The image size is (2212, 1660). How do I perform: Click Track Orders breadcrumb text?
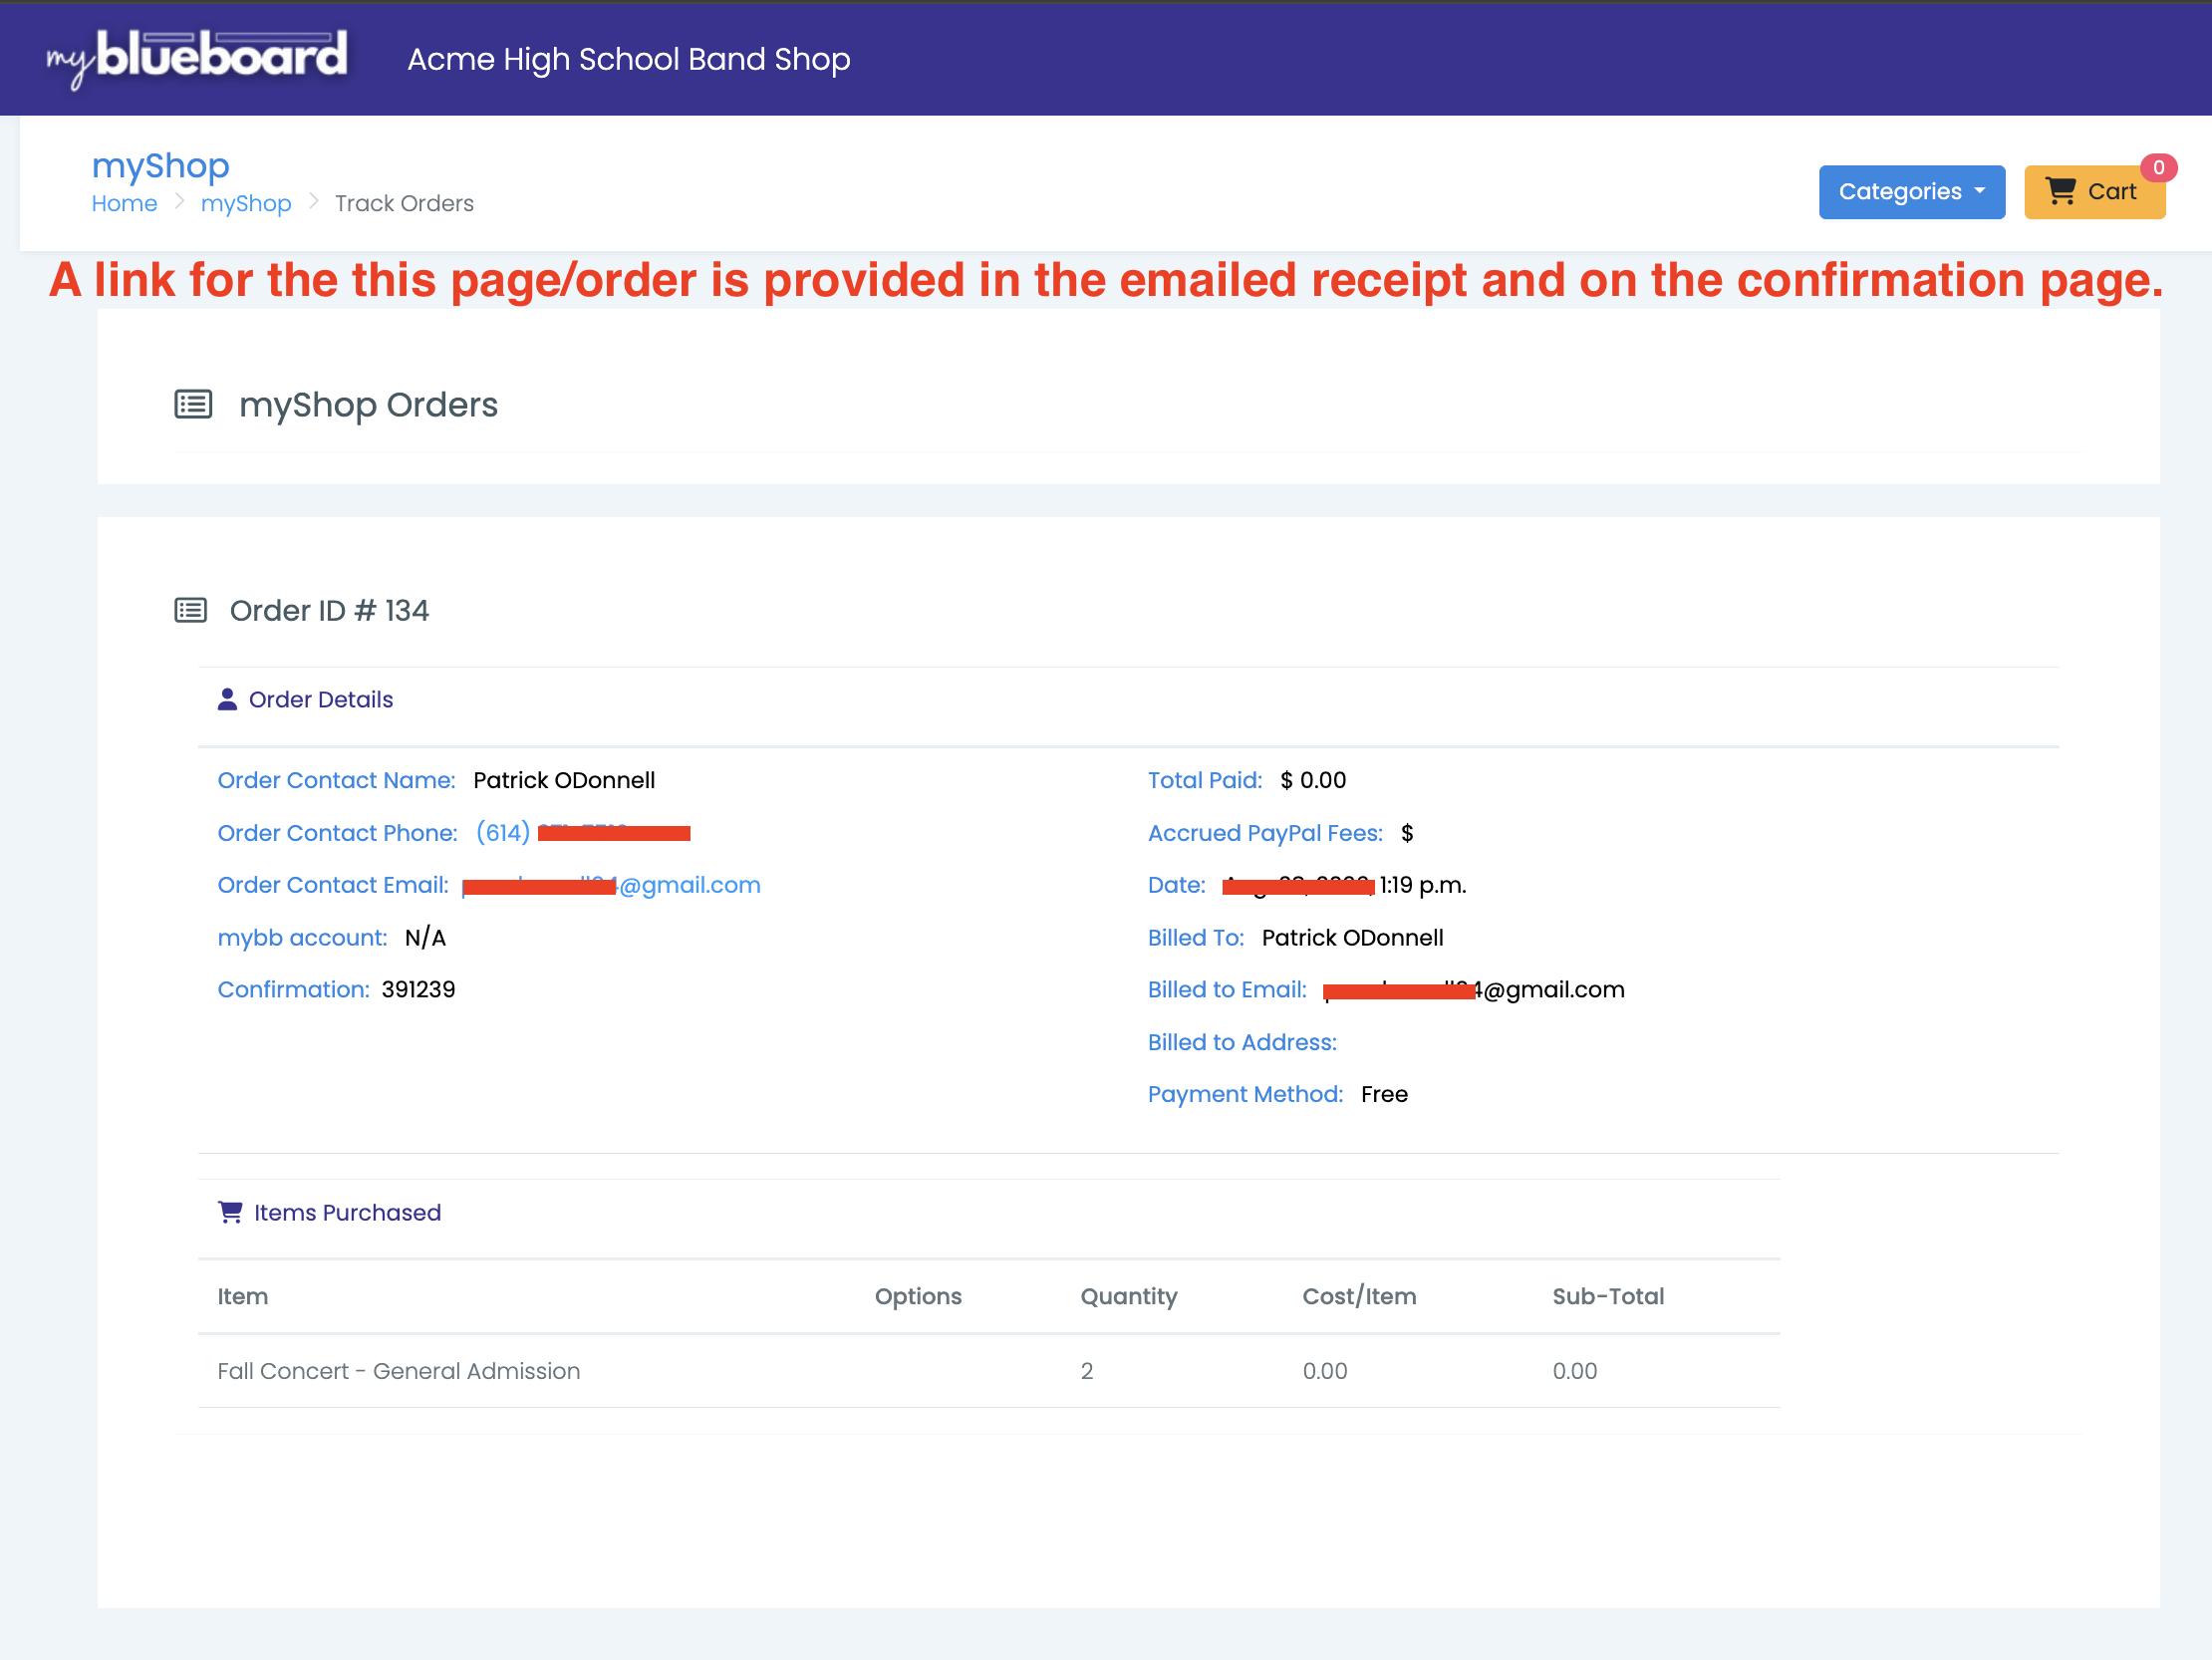[x=404, y=203]
